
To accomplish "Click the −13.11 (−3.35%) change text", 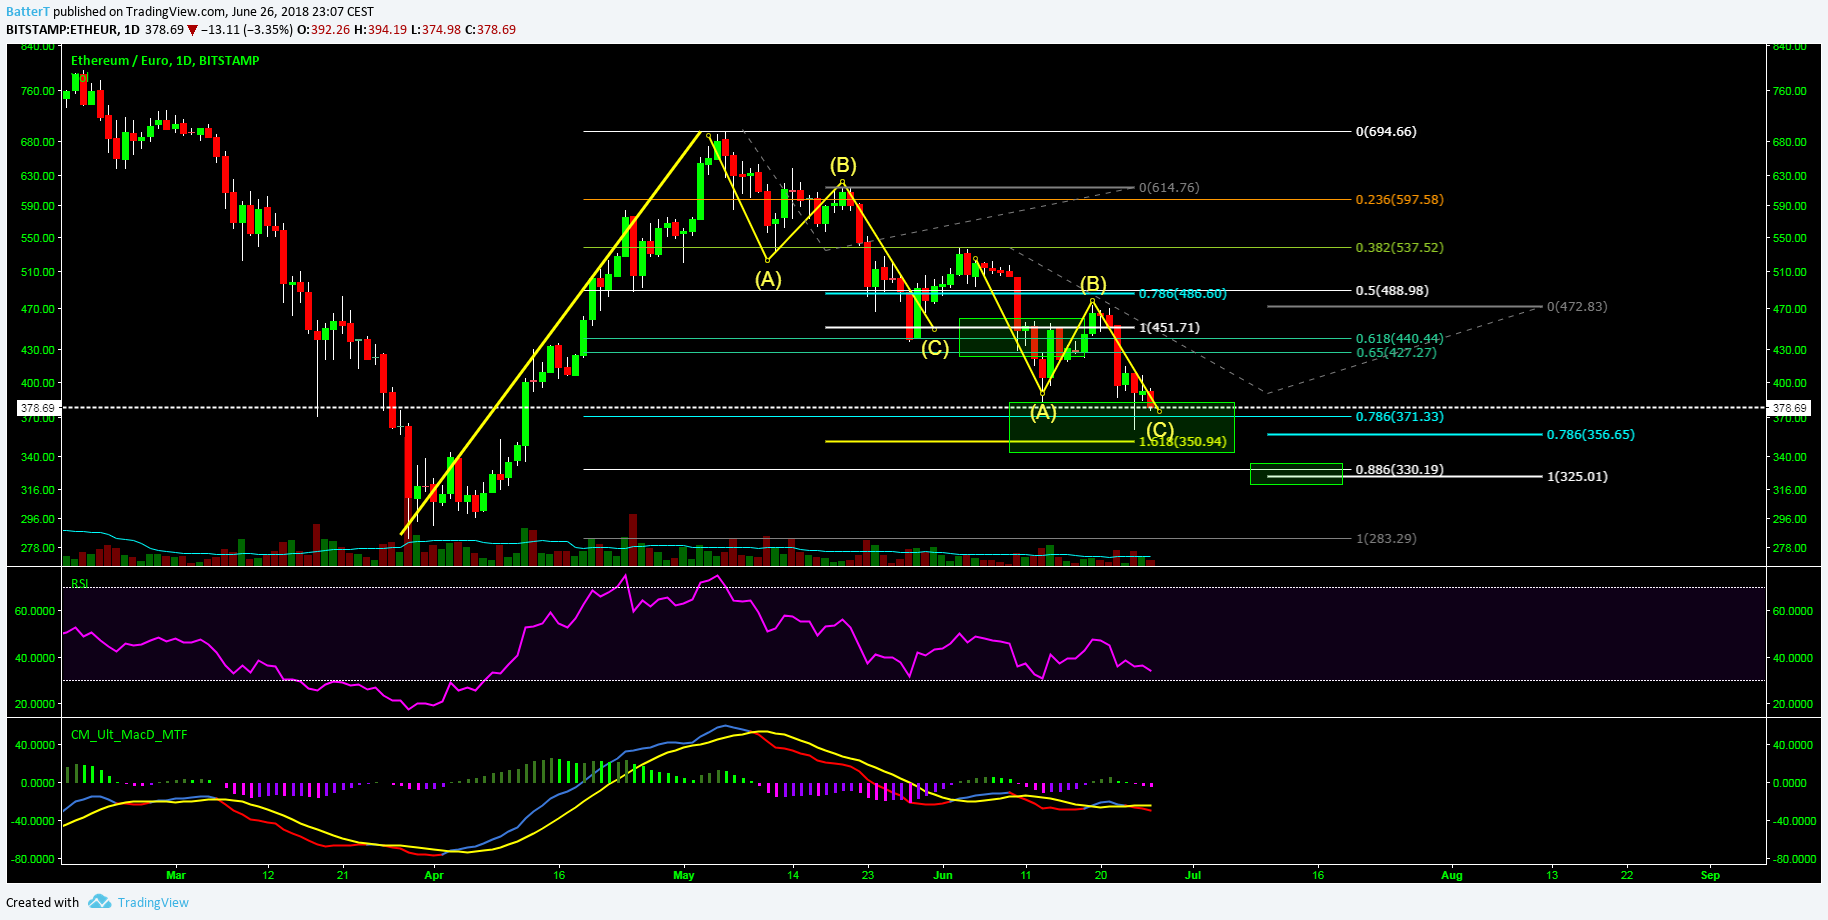I will [x=247, y=30].
